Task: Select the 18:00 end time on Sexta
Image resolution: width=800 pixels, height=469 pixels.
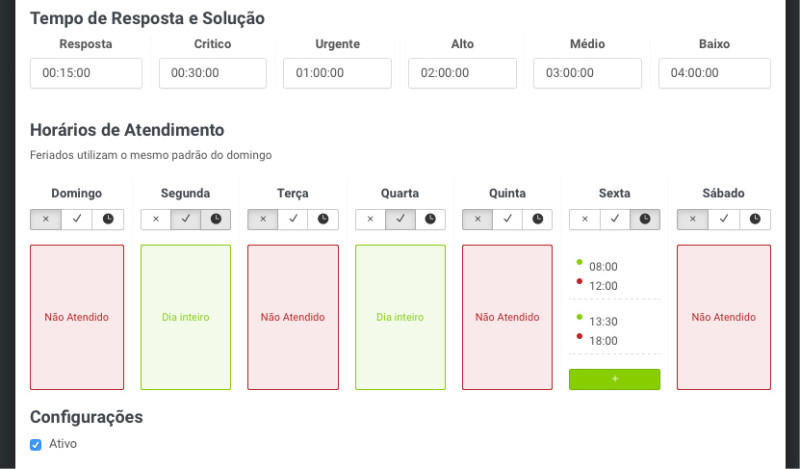Action: click(x=603, y=341)
